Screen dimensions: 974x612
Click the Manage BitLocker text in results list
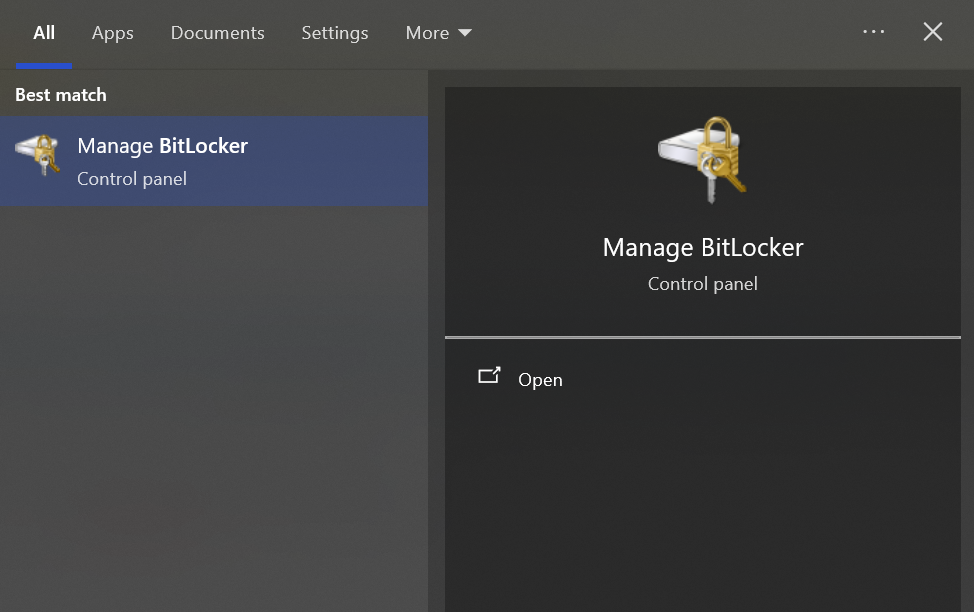coord(162,146)
